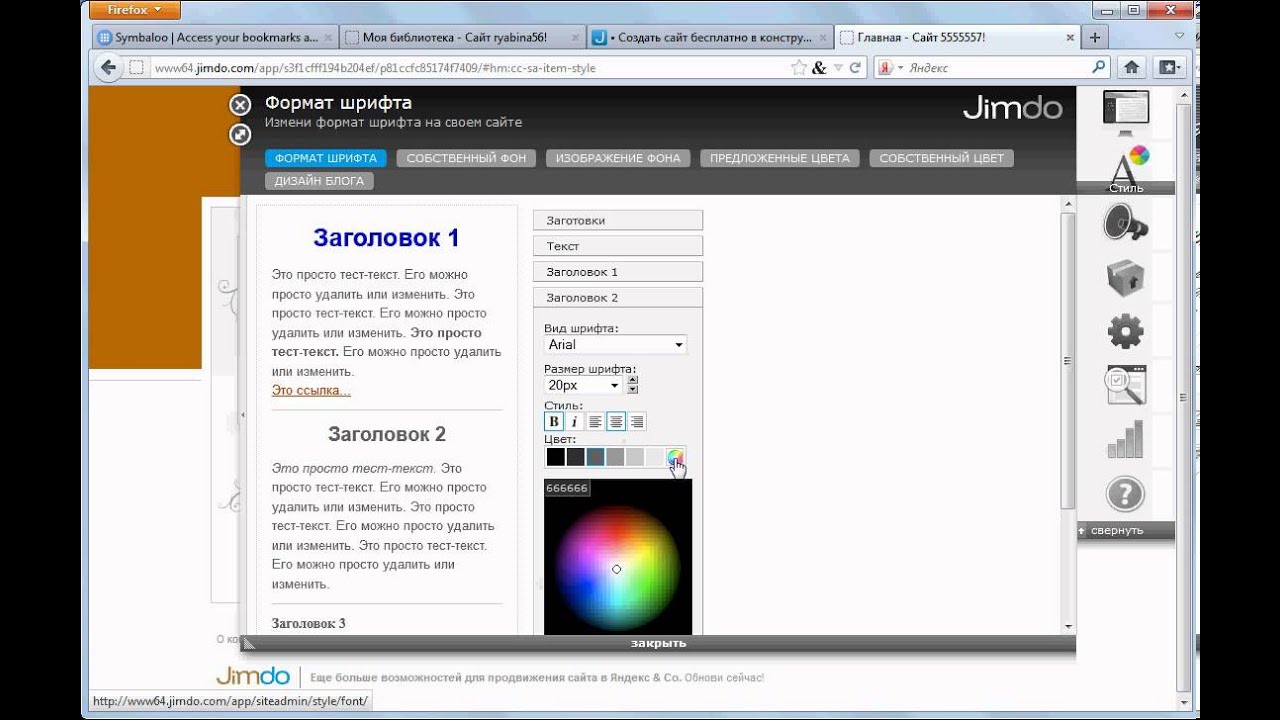The height and width of the screenshot is (720, 1280).
Task: Expand the Заголовок 1 section
Action: tap(618, 272)
